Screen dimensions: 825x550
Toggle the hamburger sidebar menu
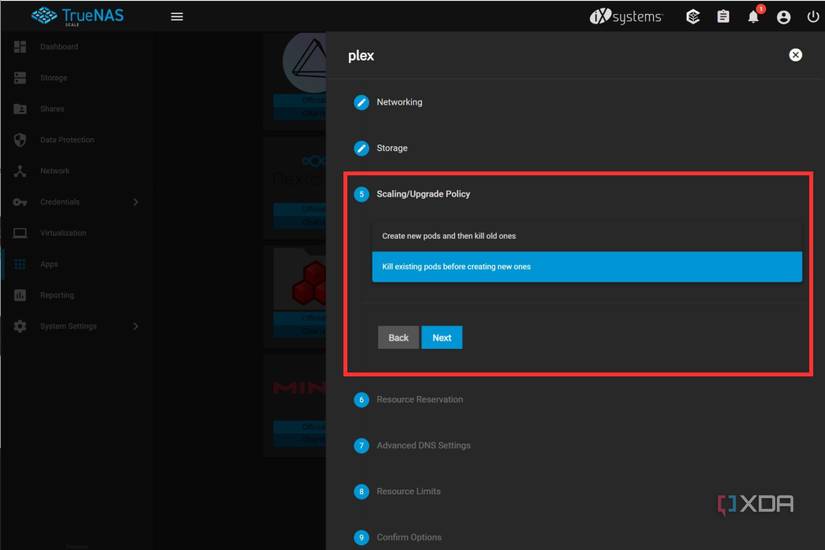click(177, 16)
